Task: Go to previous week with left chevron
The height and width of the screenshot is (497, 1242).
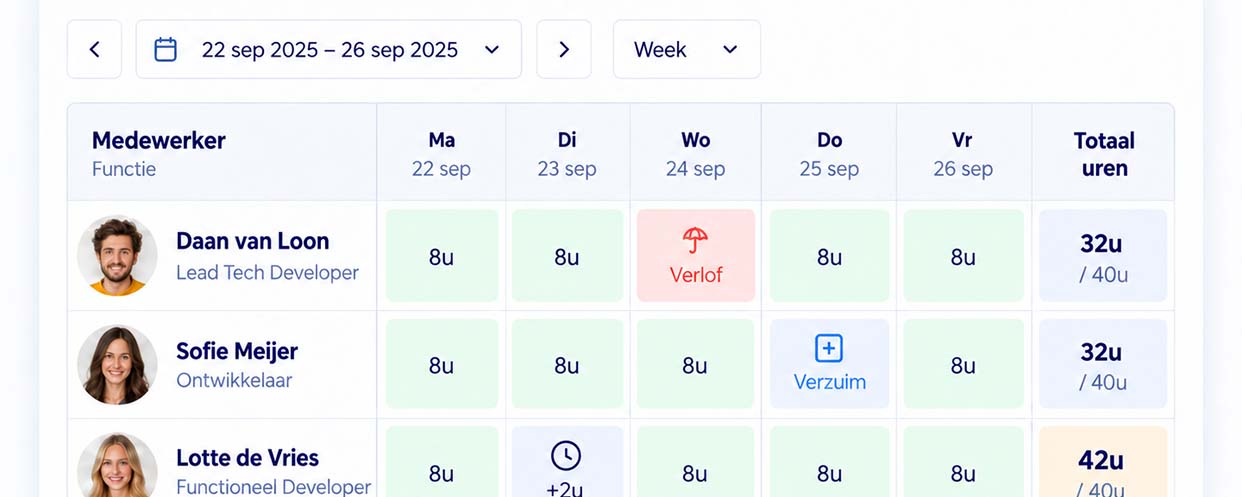Action: (94, 49)
